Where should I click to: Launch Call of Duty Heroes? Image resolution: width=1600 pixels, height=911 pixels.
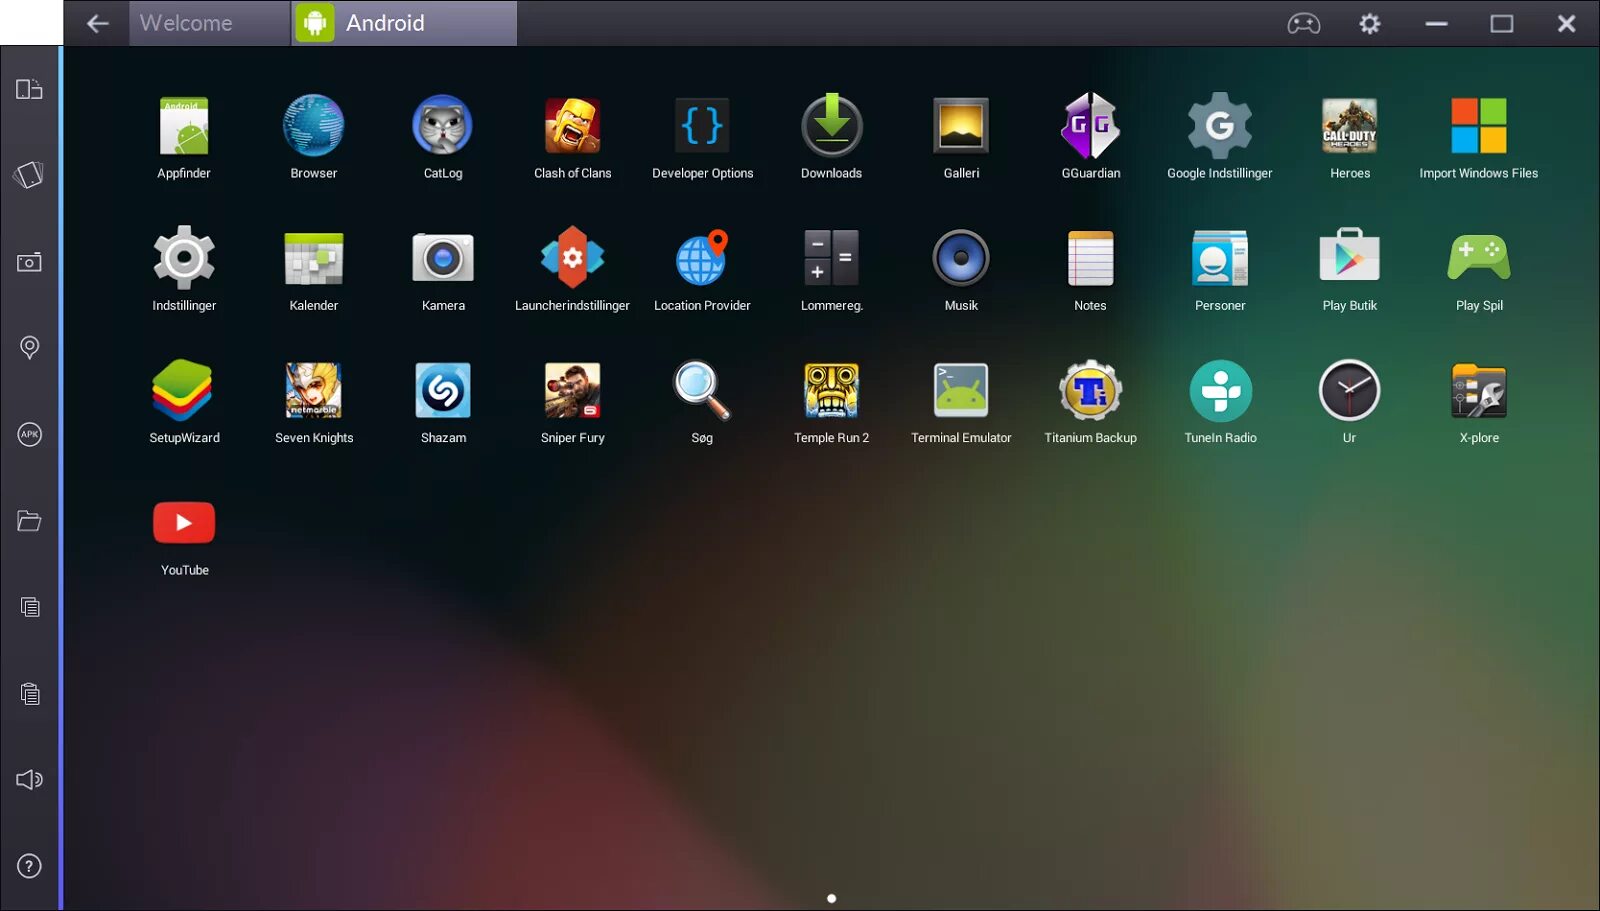pos(1350,126)
